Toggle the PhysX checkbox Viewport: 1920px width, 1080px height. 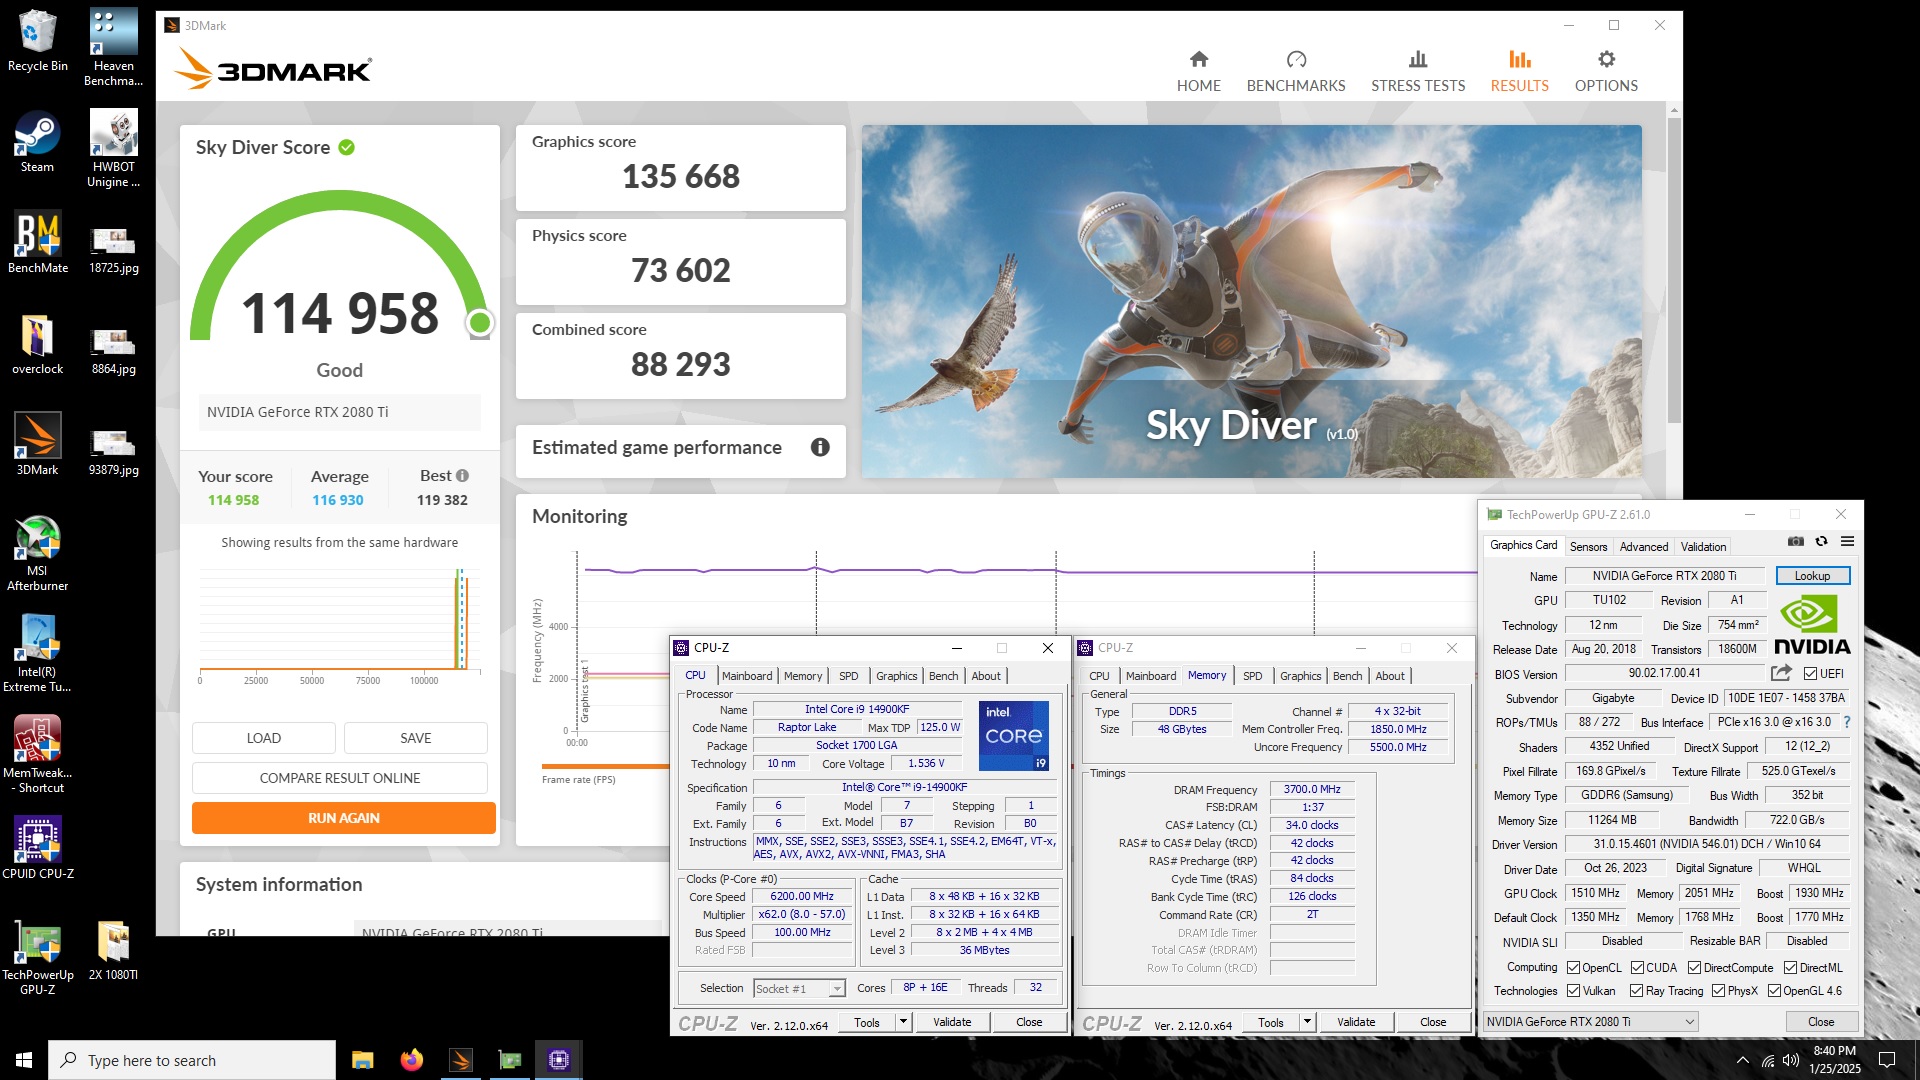click(1718, 991)
